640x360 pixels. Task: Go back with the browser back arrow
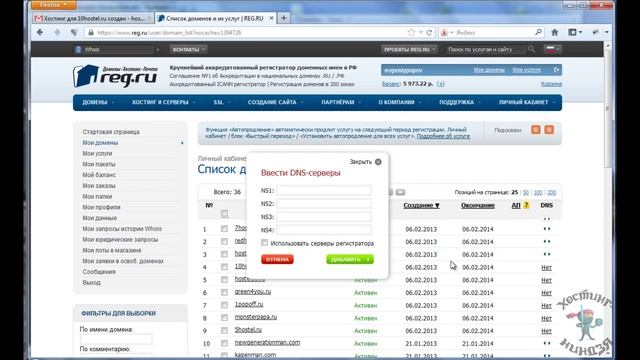40,32
